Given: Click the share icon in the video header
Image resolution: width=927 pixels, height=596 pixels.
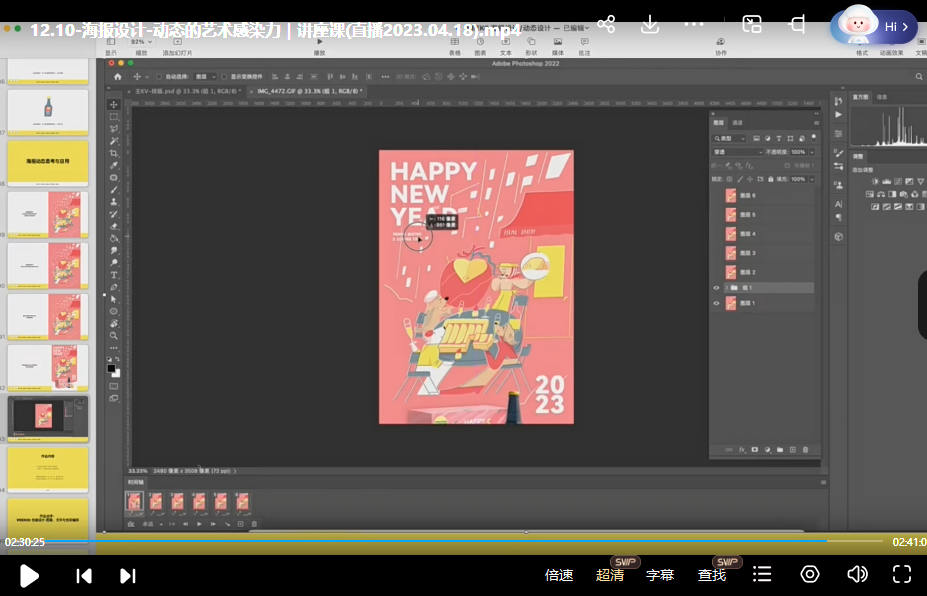Looking at the screenshot, I should point(606,24).
